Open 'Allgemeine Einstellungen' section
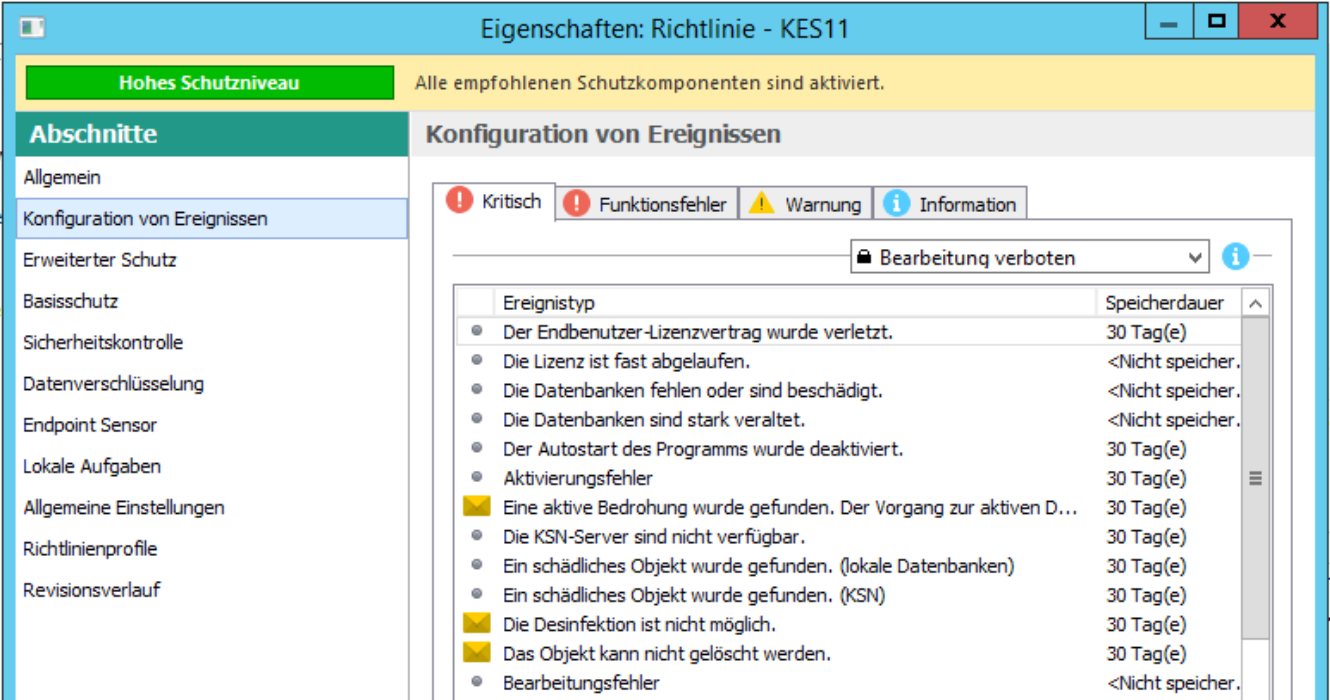 pyautogui.click(x=212, y=507)
